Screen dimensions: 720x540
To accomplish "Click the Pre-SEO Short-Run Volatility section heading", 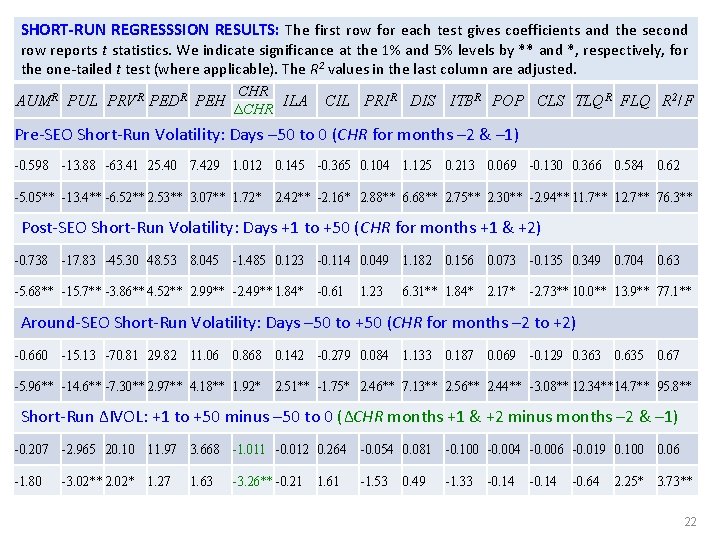I will 267,135.
